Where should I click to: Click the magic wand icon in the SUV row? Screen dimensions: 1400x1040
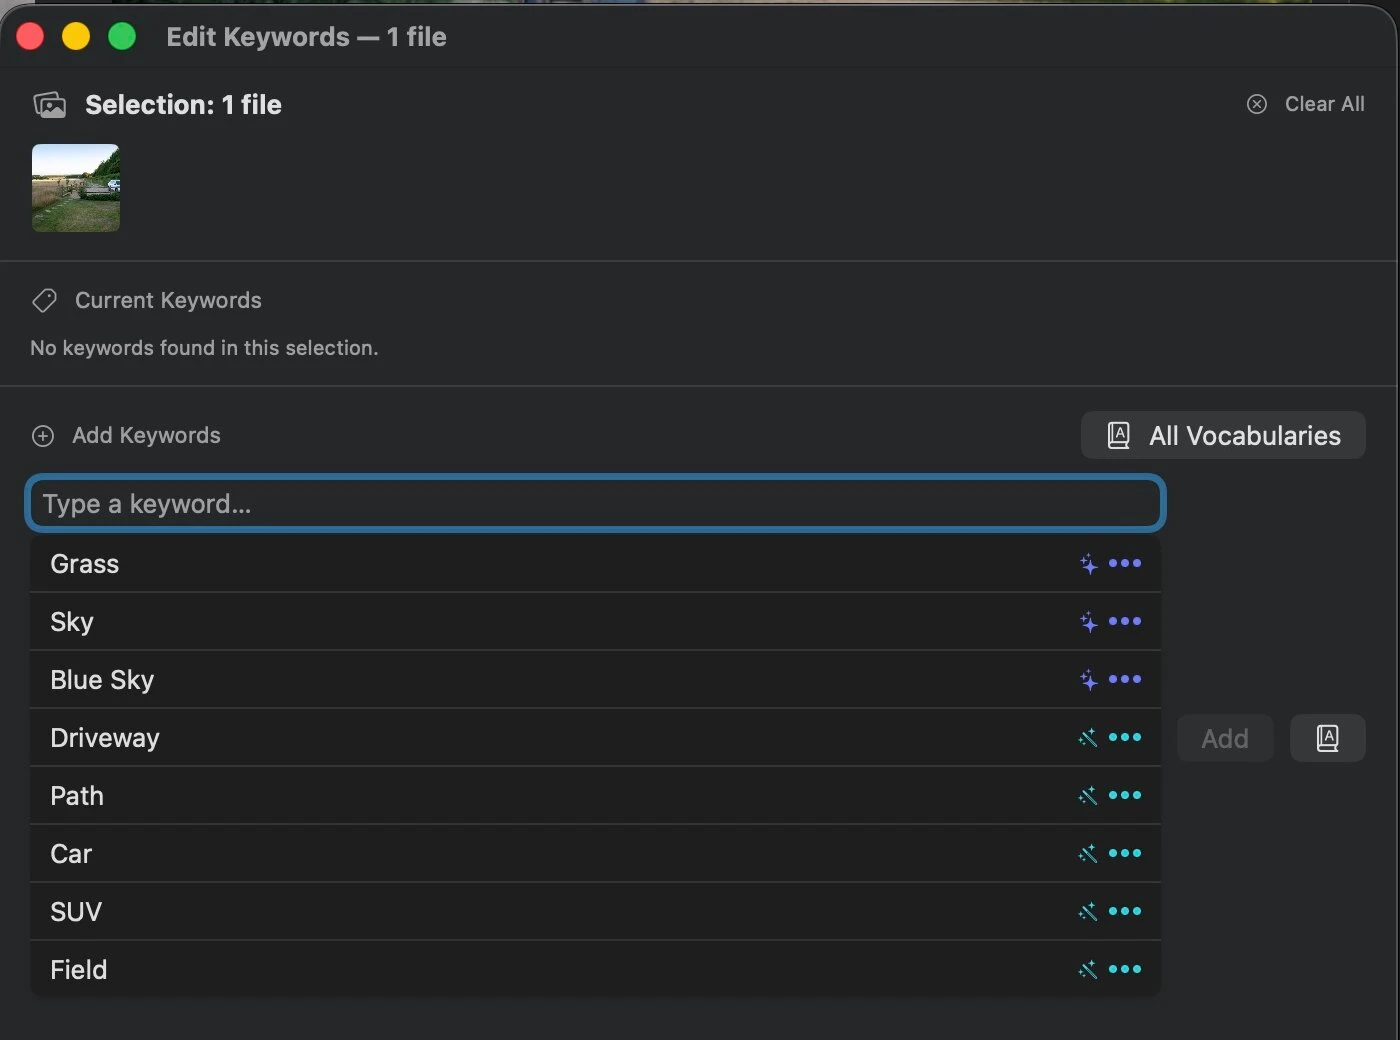[1088, 912]
